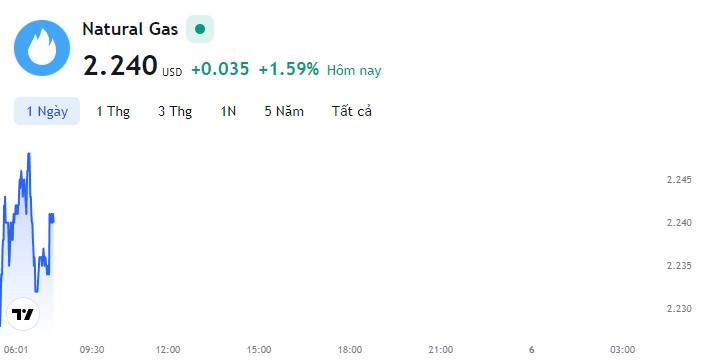Open the Natural Gas symbol title link
The image size is (701, 362).
click(130, 29)
